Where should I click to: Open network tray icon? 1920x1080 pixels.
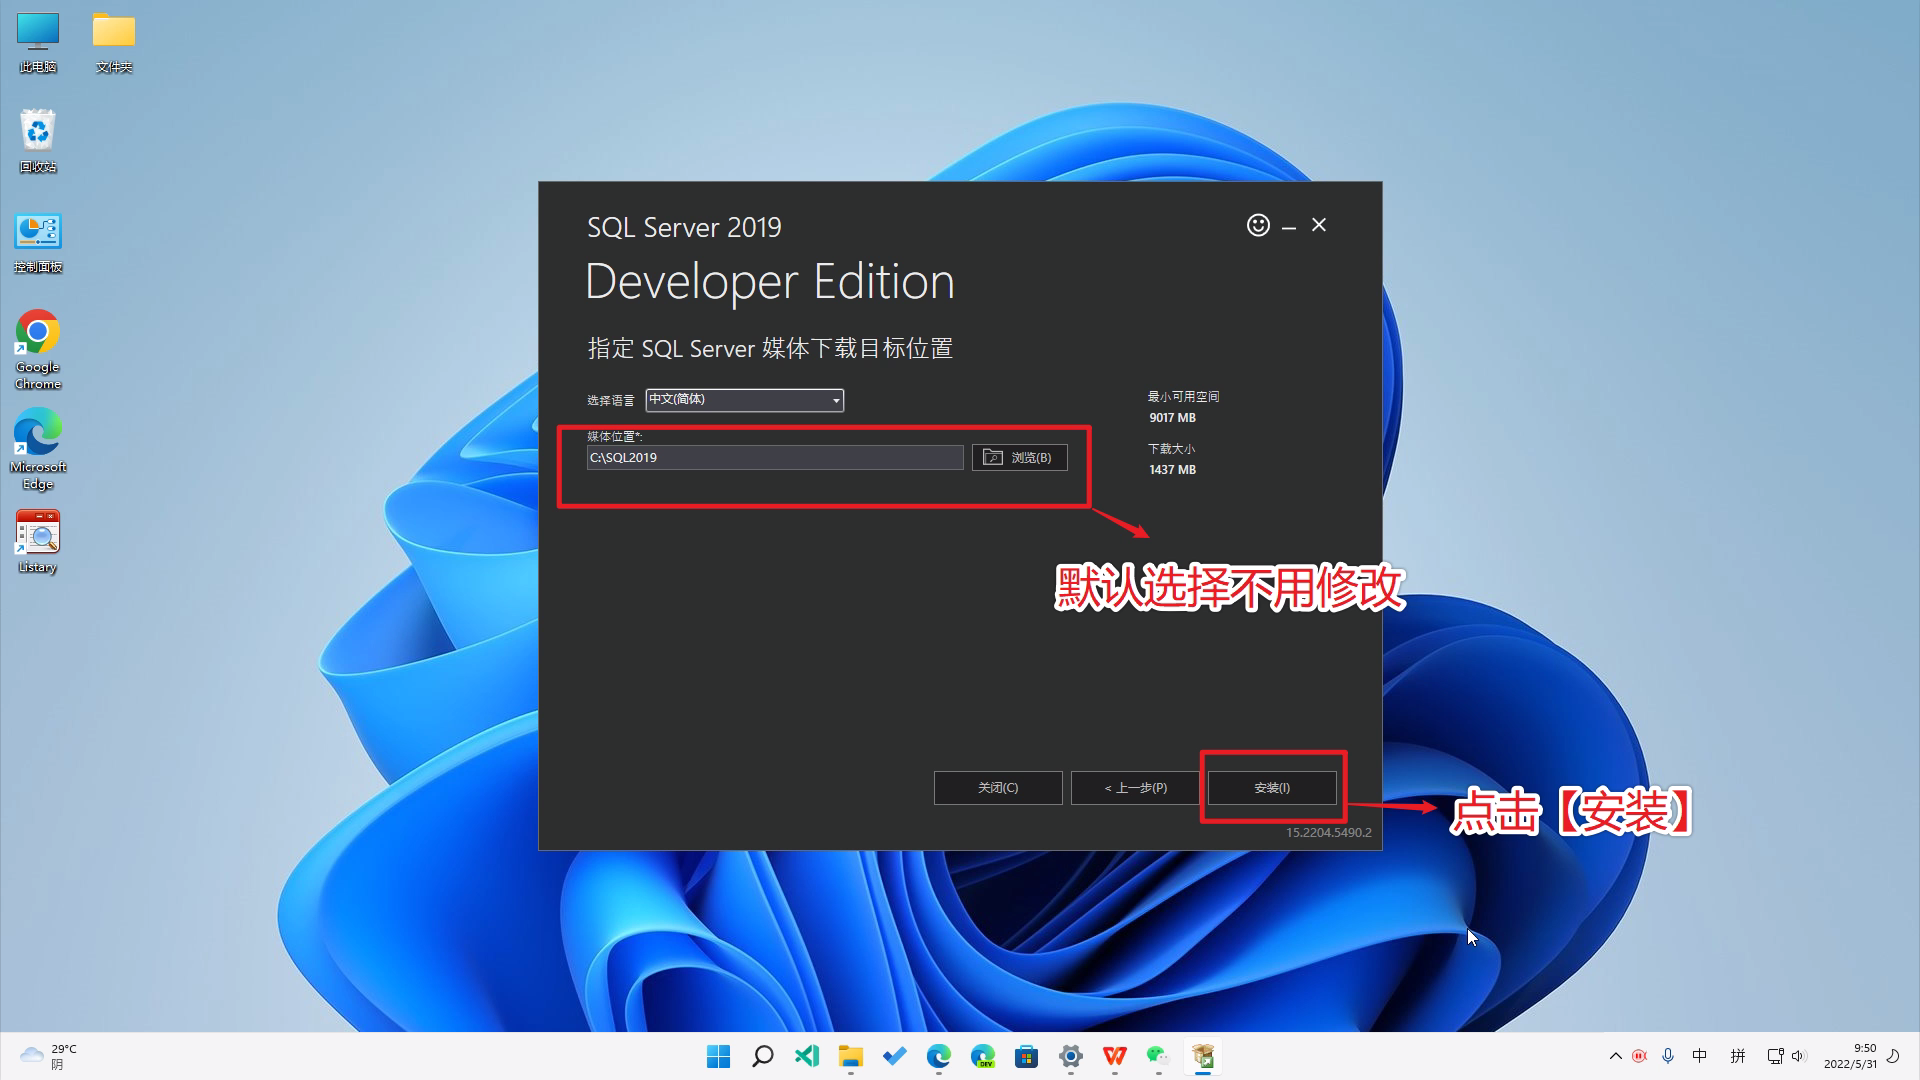click(x=1775, y=1056)
